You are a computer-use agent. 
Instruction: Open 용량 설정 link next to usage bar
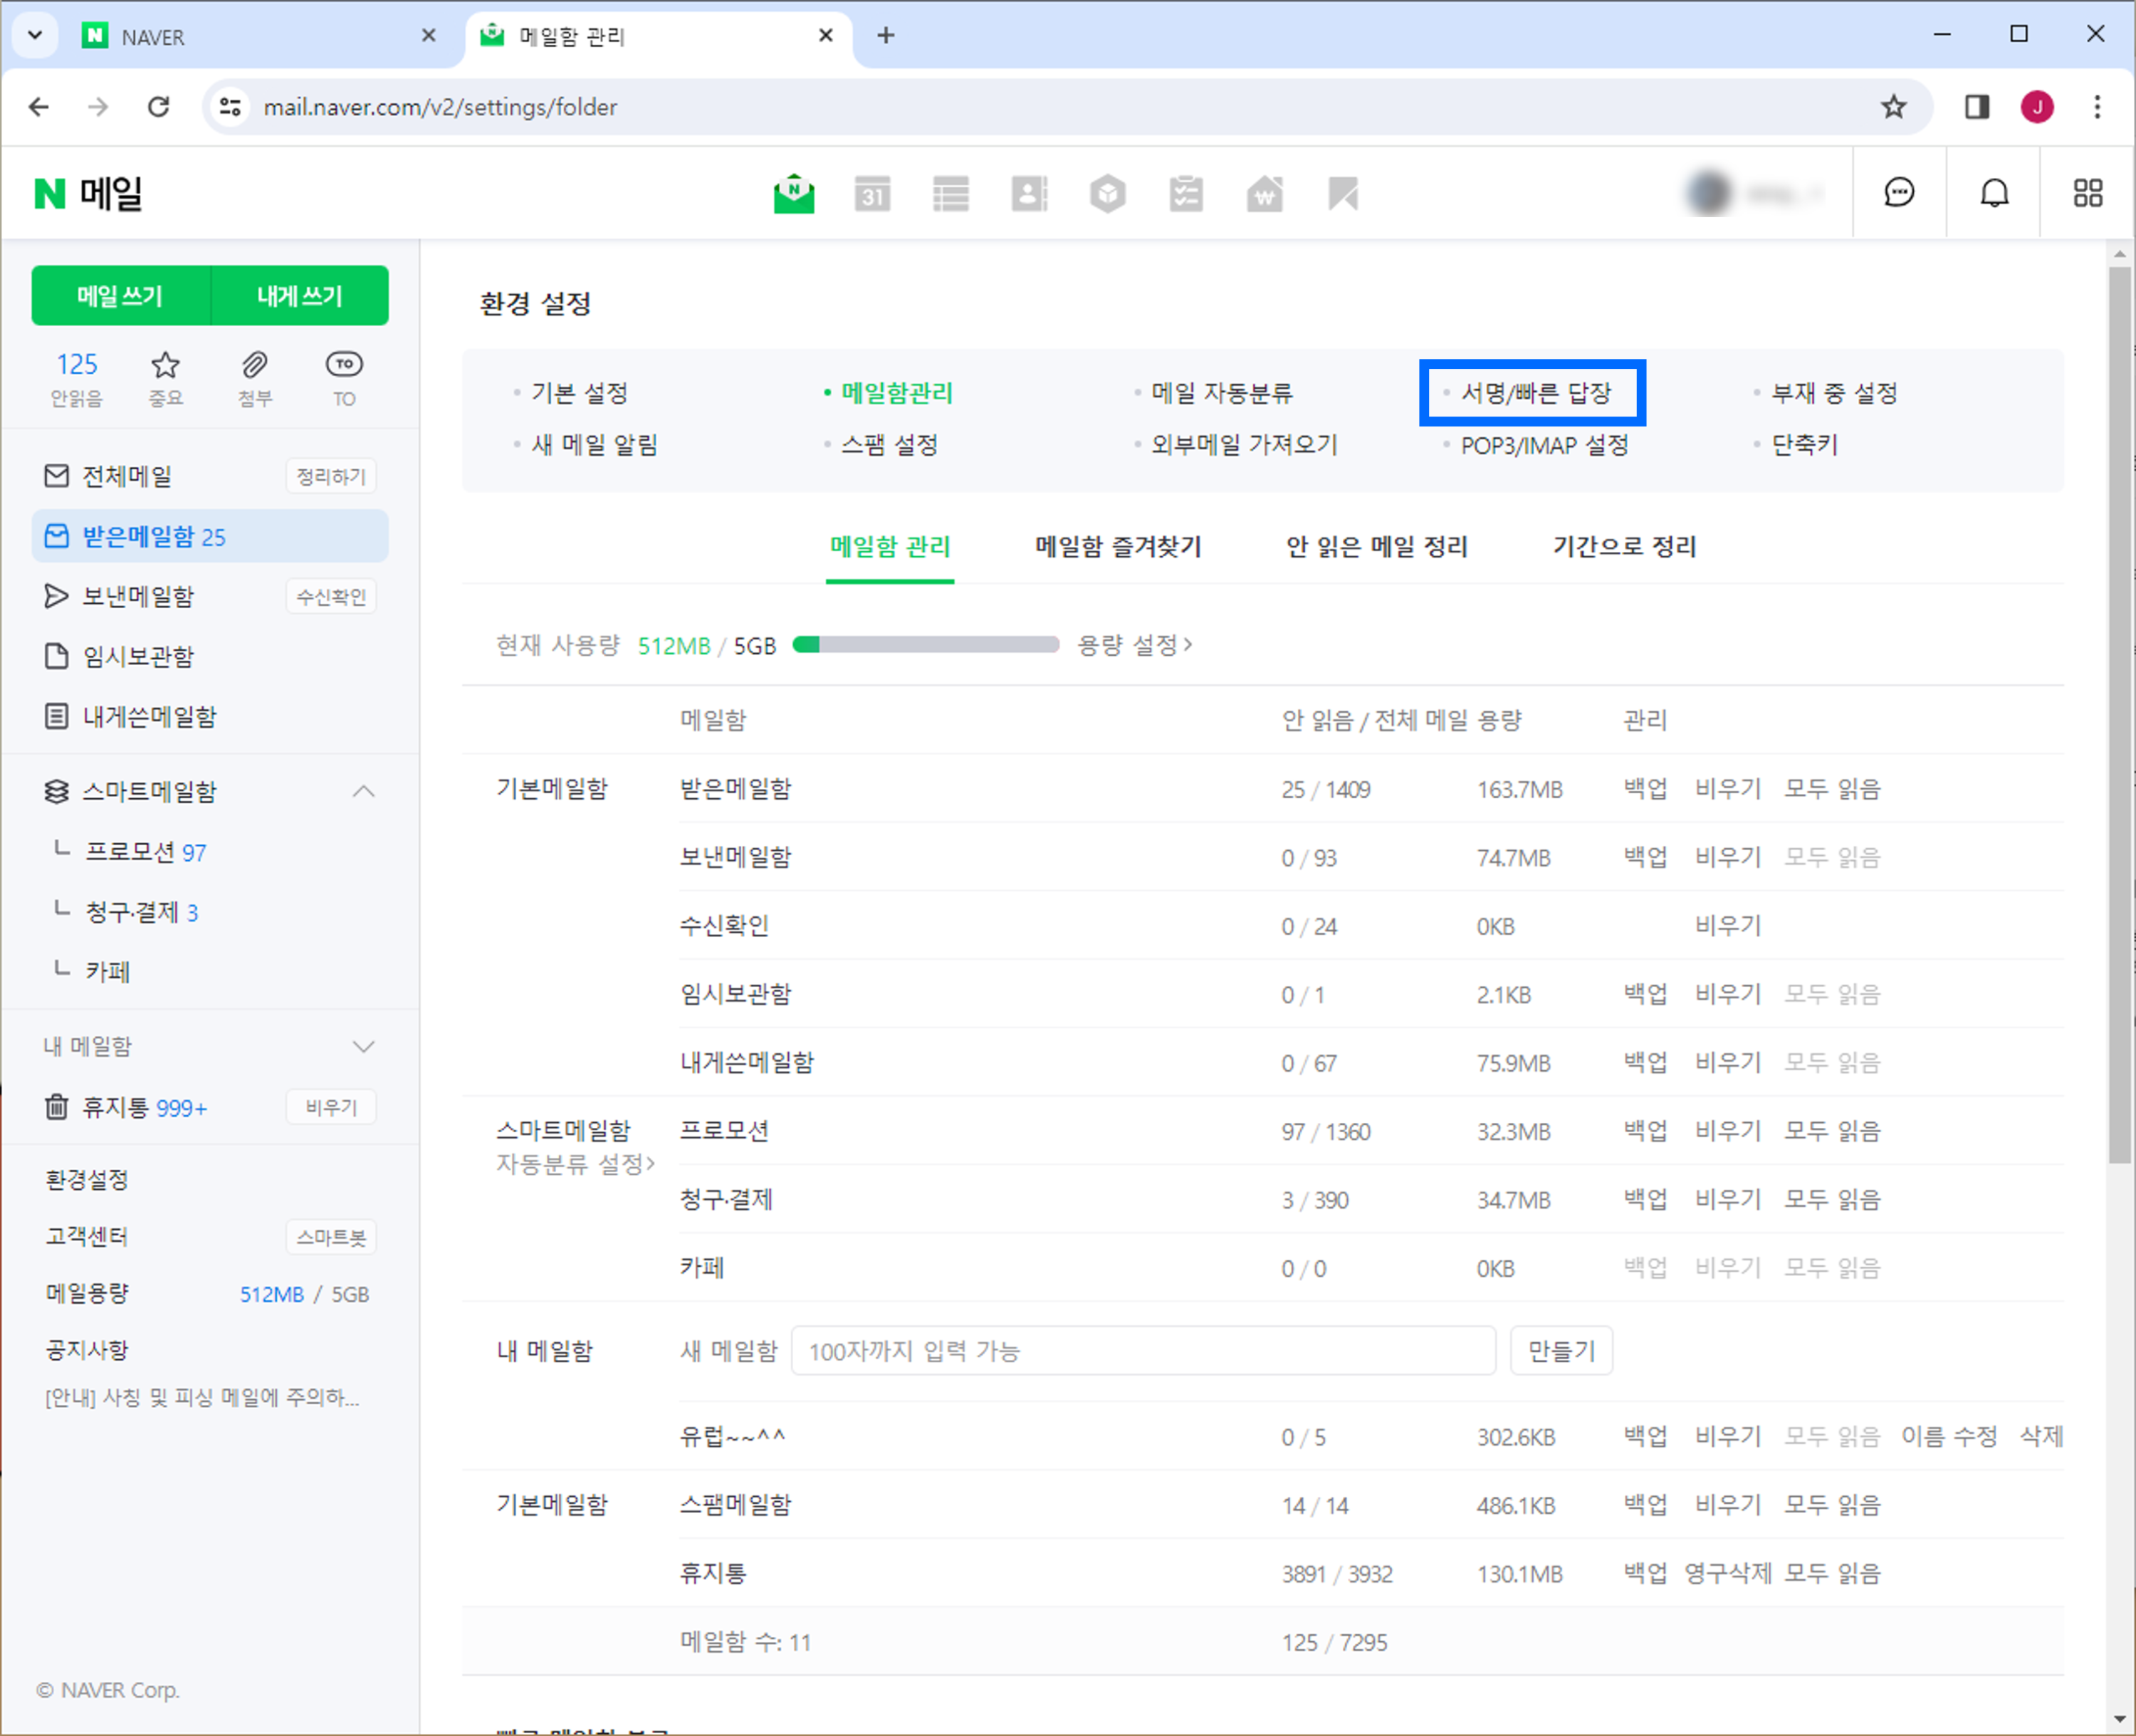[x=1134, y=645]
